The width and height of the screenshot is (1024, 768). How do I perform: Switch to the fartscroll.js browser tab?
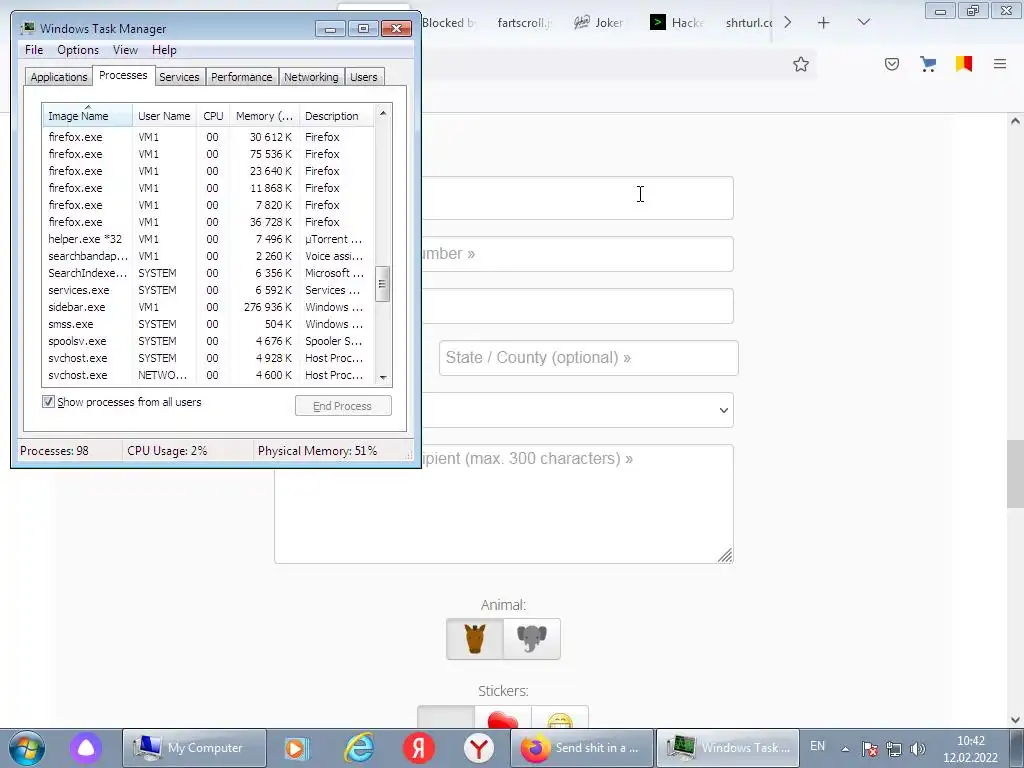pos(524,22)
